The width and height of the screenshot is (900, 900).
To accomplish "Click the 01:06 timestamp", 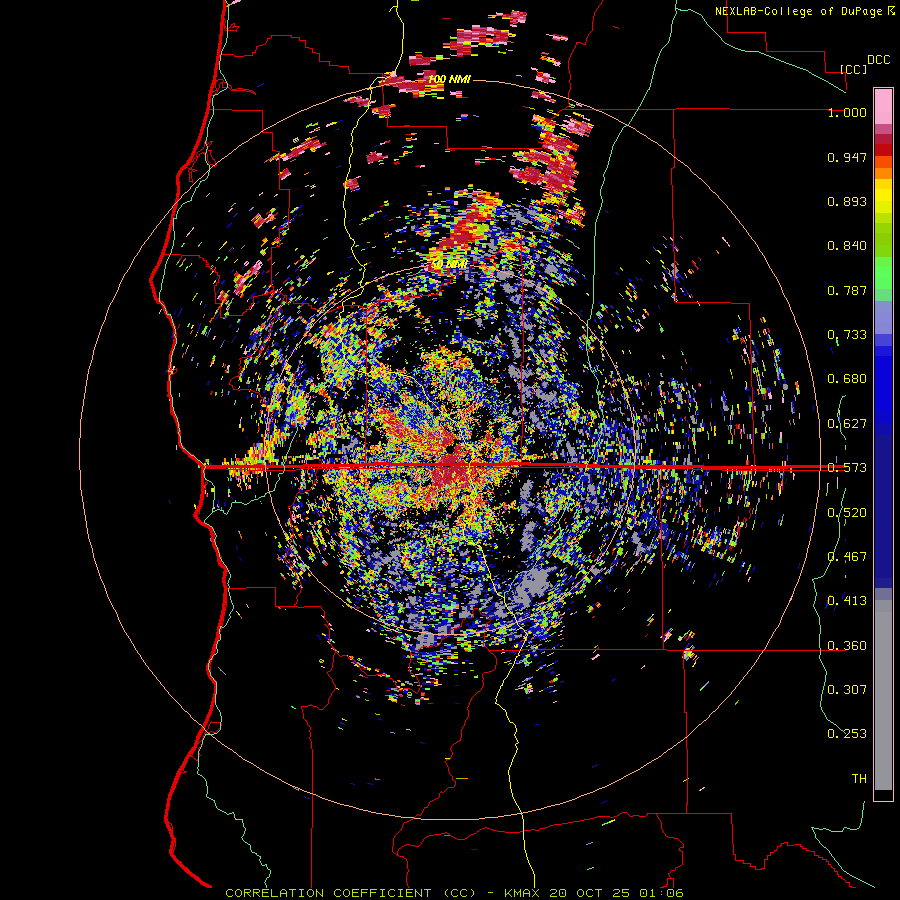I will click(662, 893).
